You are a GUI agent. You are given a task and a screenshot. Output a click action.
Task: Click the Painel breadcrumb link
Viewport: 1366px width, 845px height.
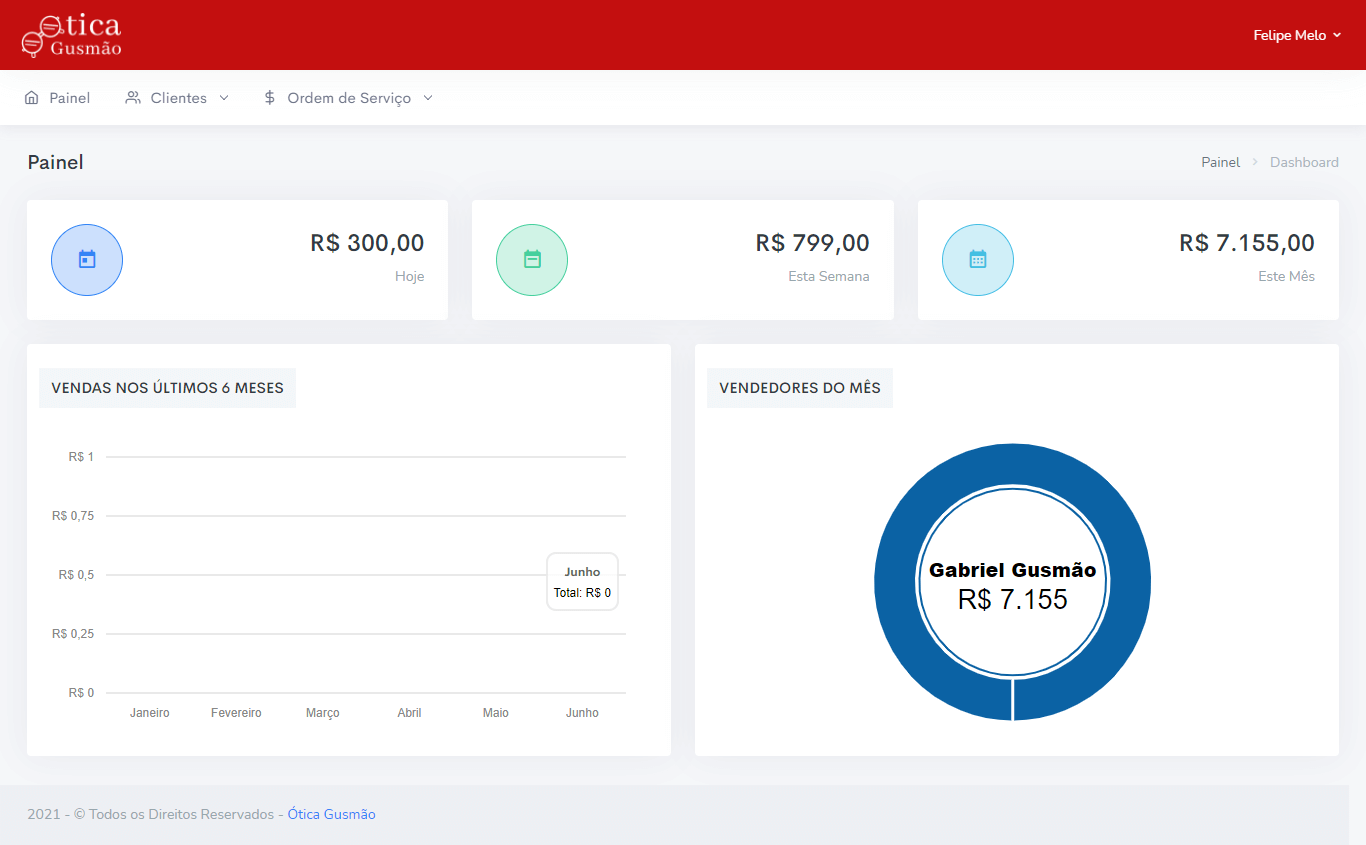1220,162
